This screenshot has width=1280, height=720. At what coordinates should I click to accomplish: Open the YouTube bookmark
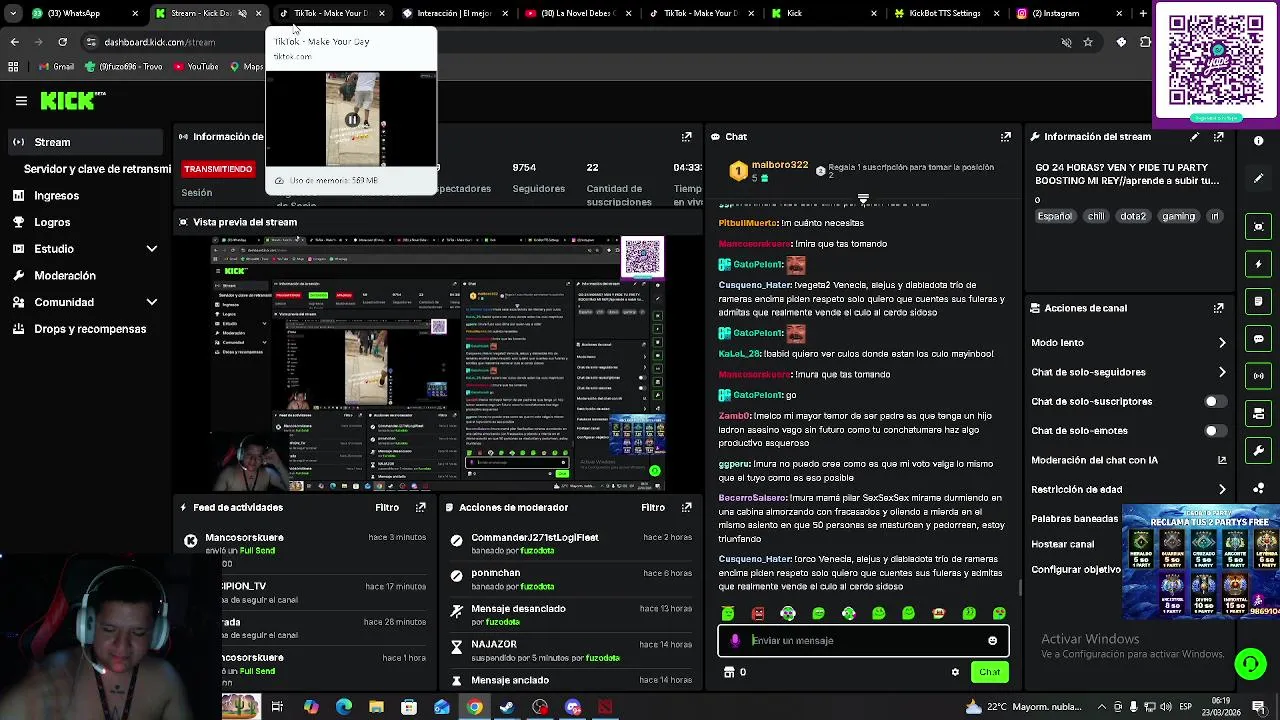tap(196, 67)
